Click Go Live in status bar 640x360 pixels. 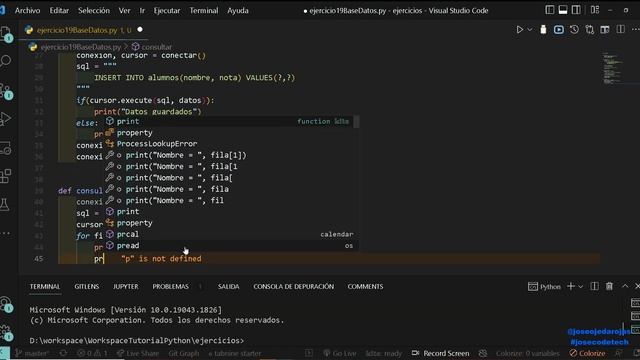(x=339, y=353)
